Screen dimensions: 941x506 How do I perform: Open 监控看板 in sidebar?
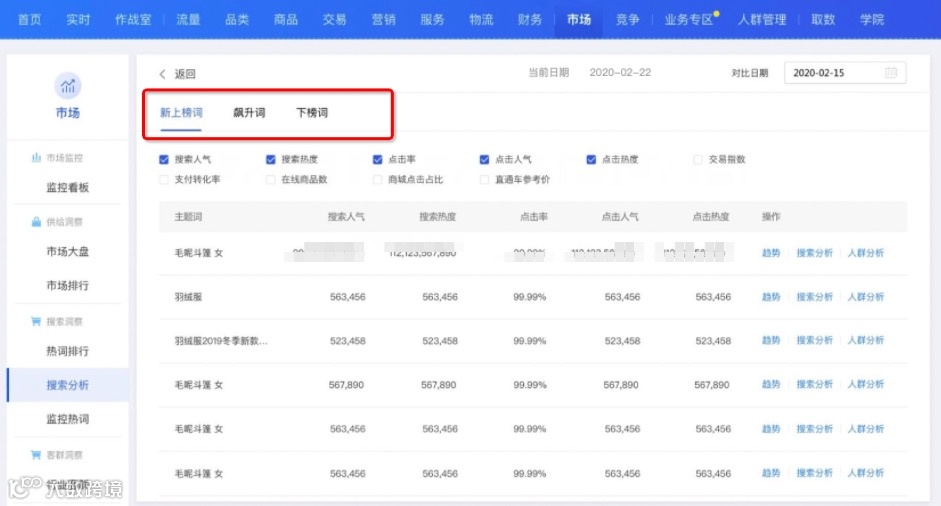pyautogui.click(x=68, y=187)
